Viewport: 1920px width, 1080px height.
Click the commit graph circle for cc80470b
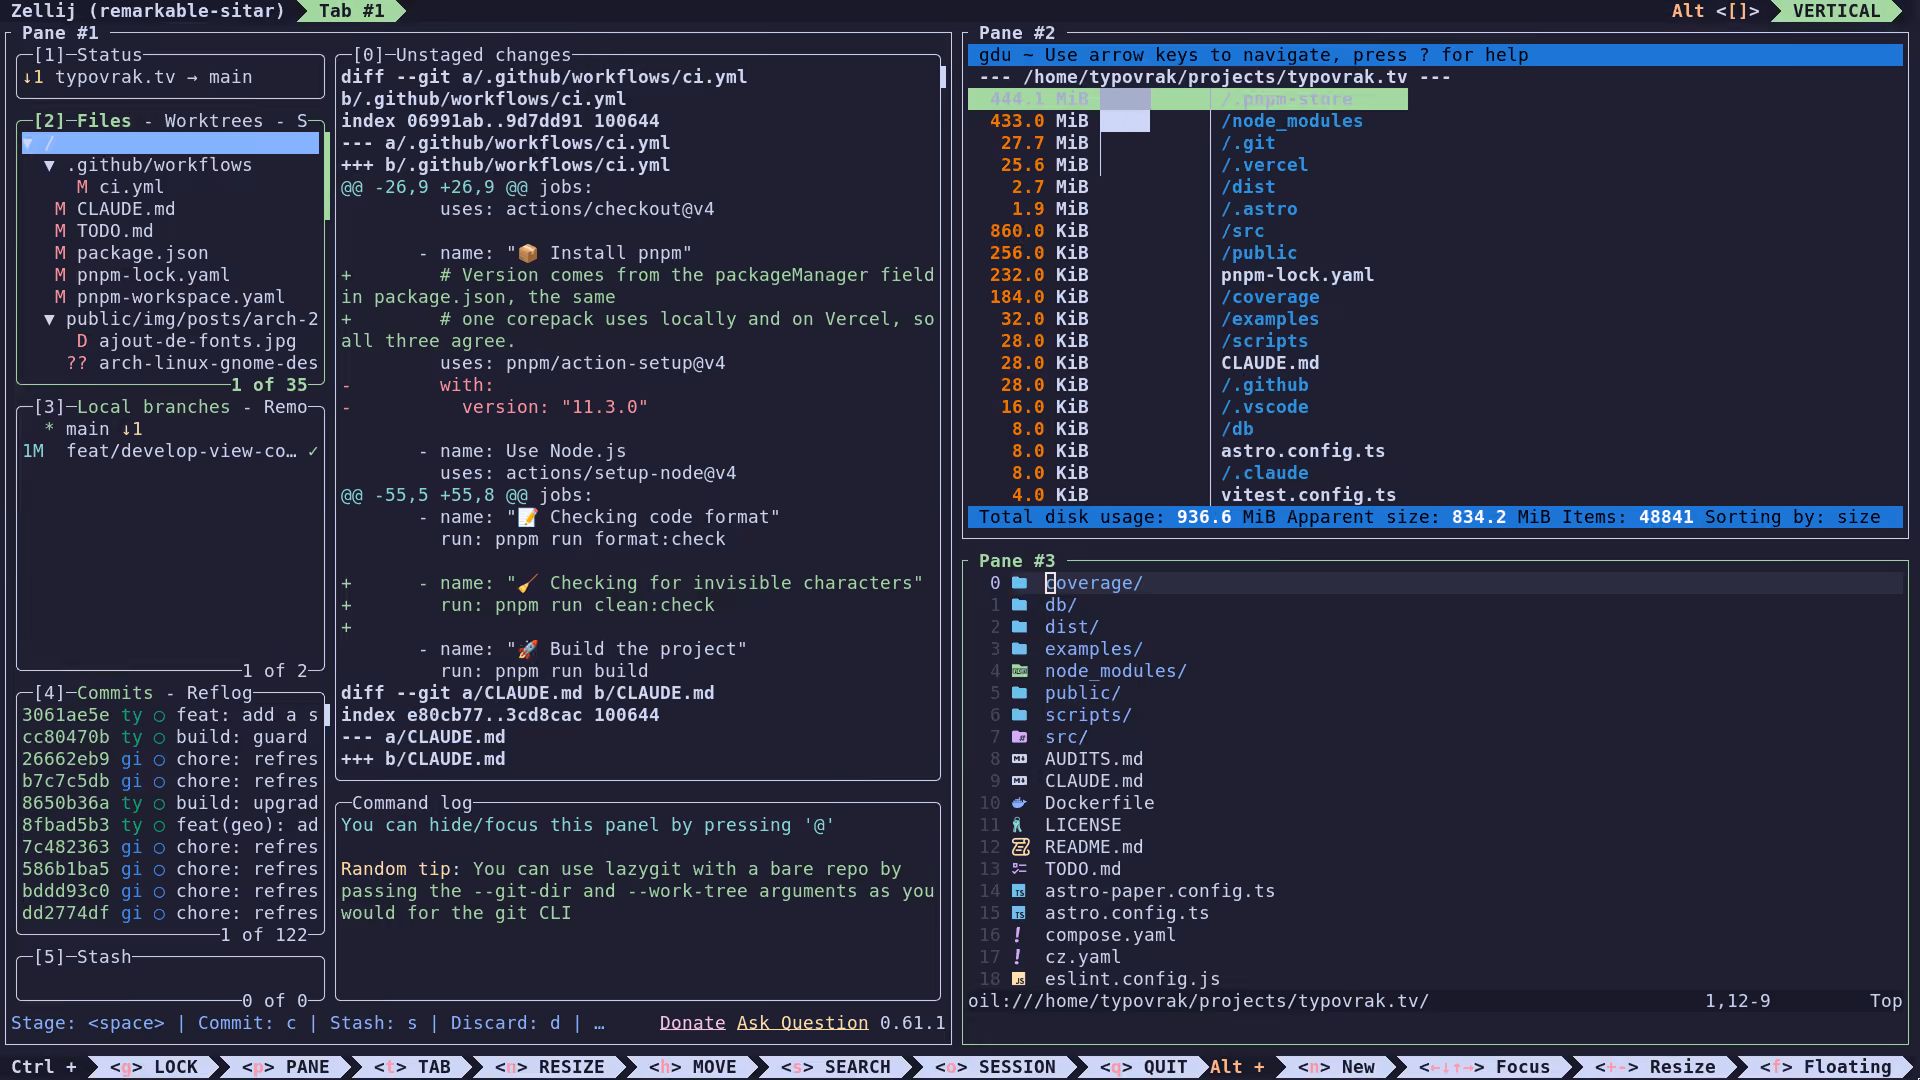159,737
